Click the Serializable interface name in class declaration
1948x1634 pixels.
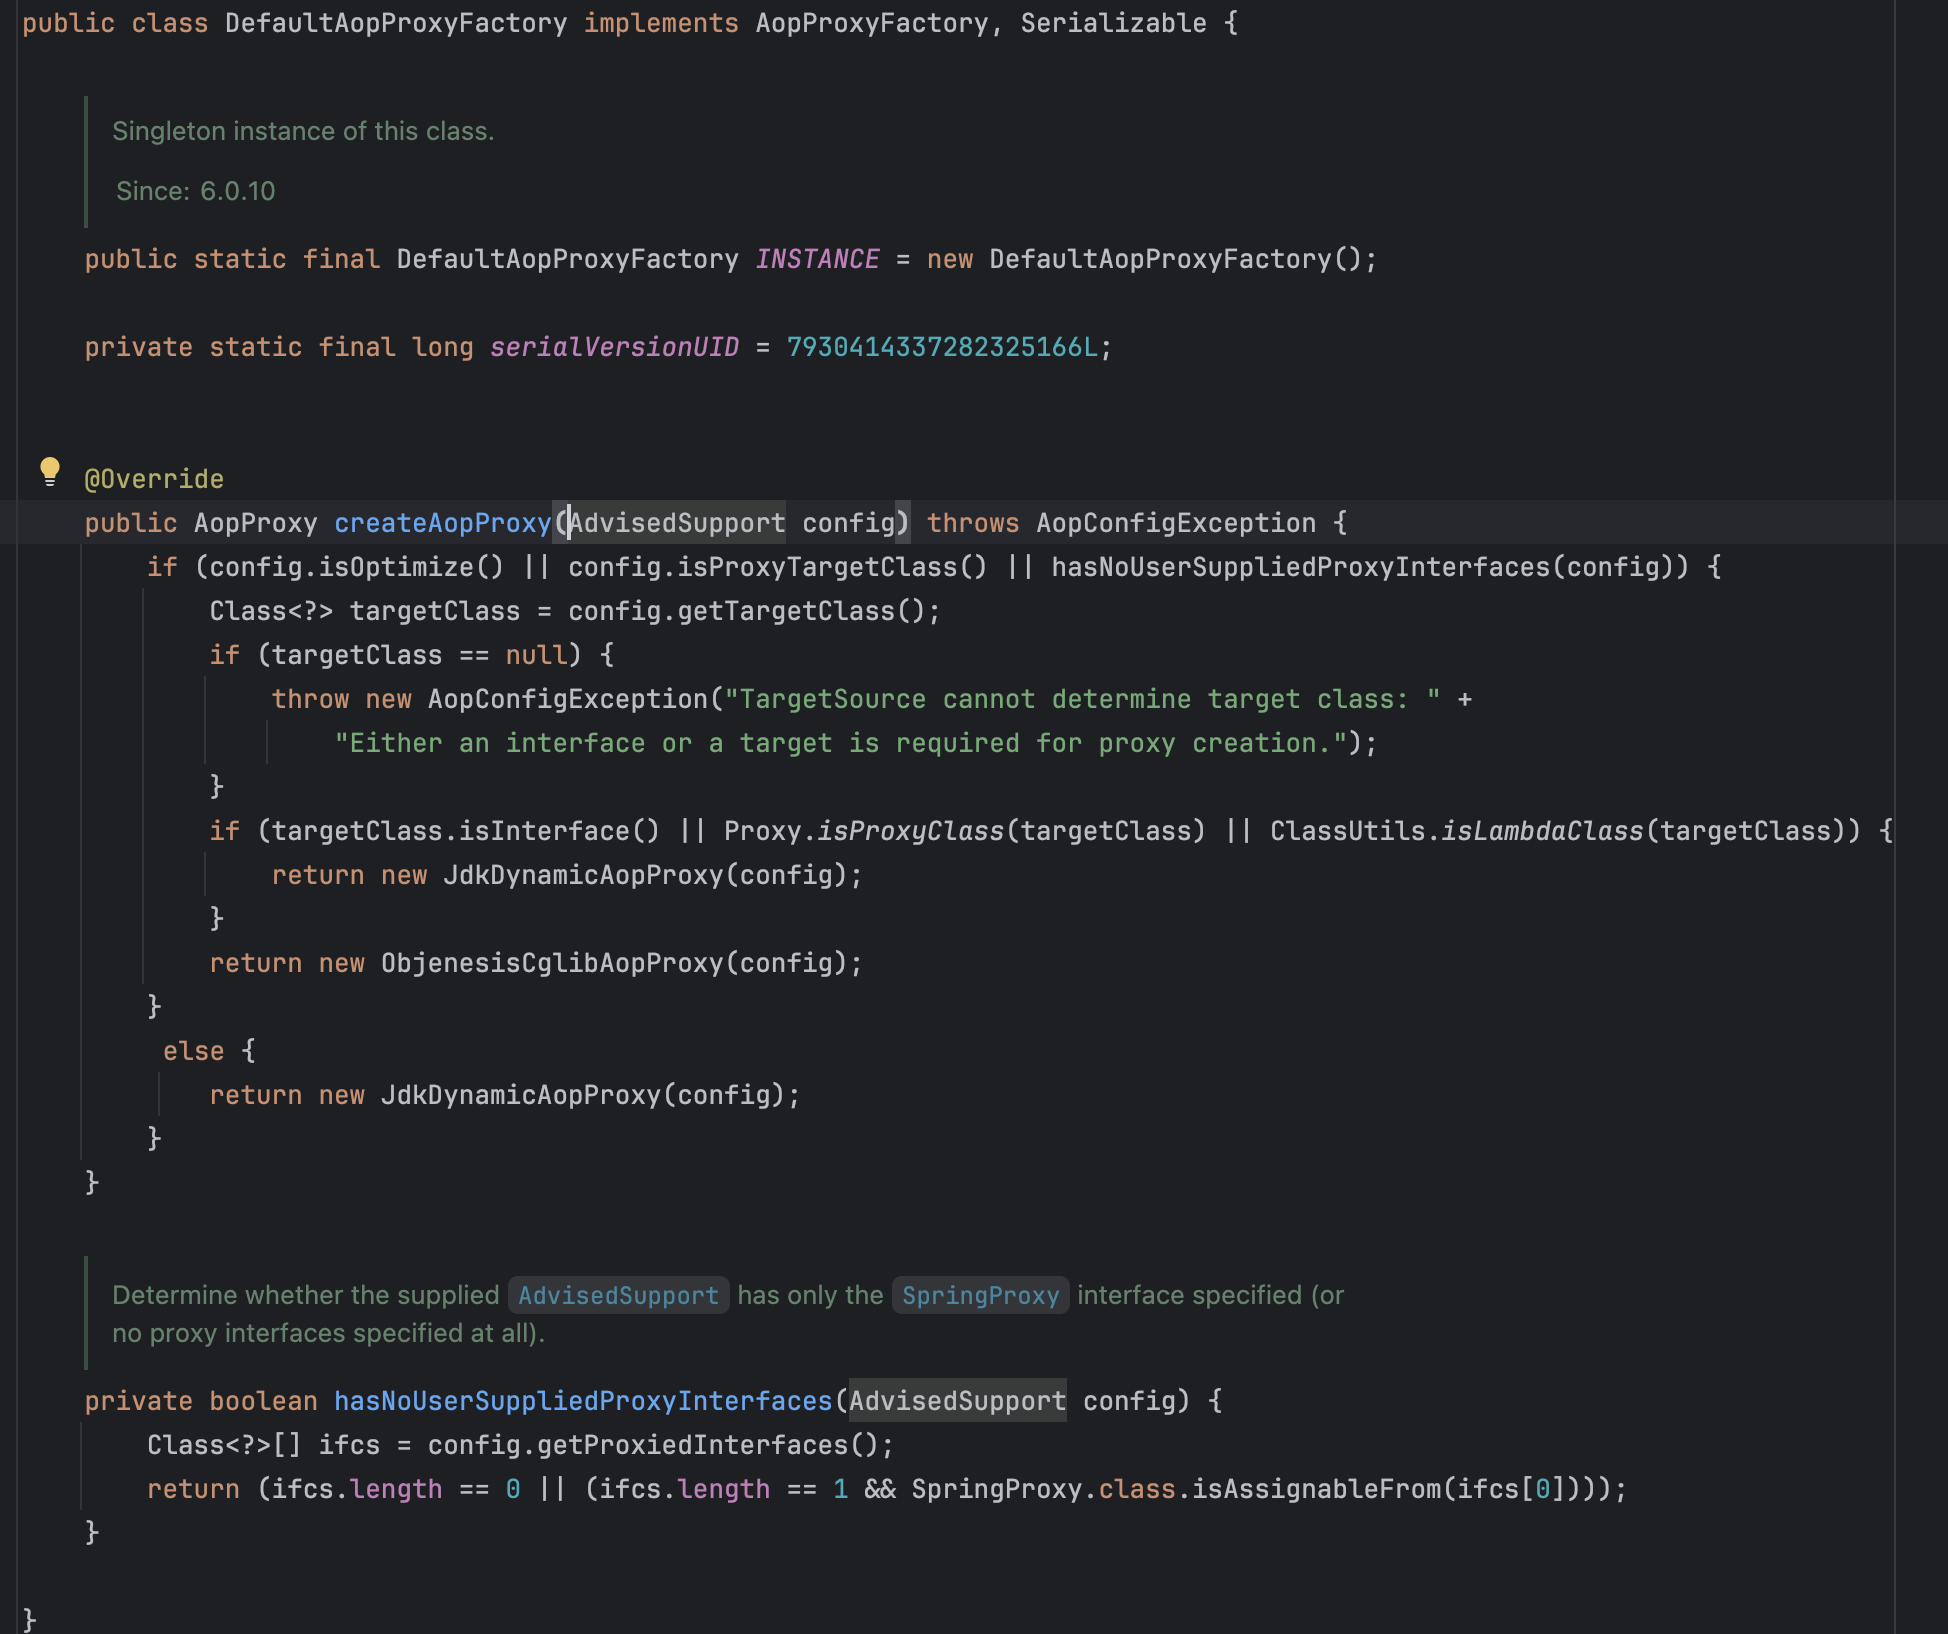(1113, 23)
